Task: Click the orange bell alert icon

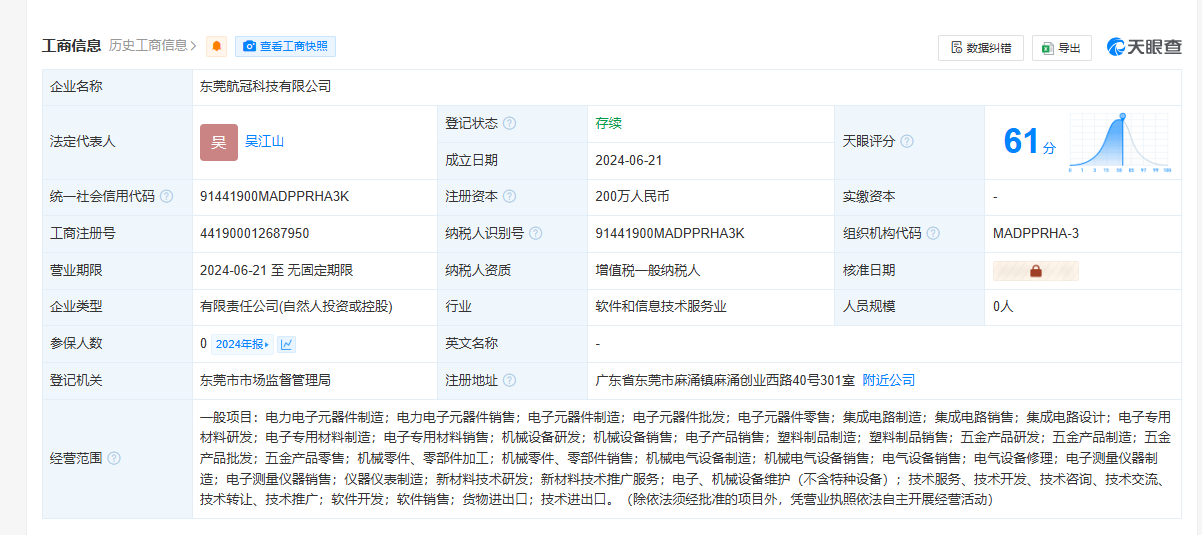Action: click(x=216, y=46)
